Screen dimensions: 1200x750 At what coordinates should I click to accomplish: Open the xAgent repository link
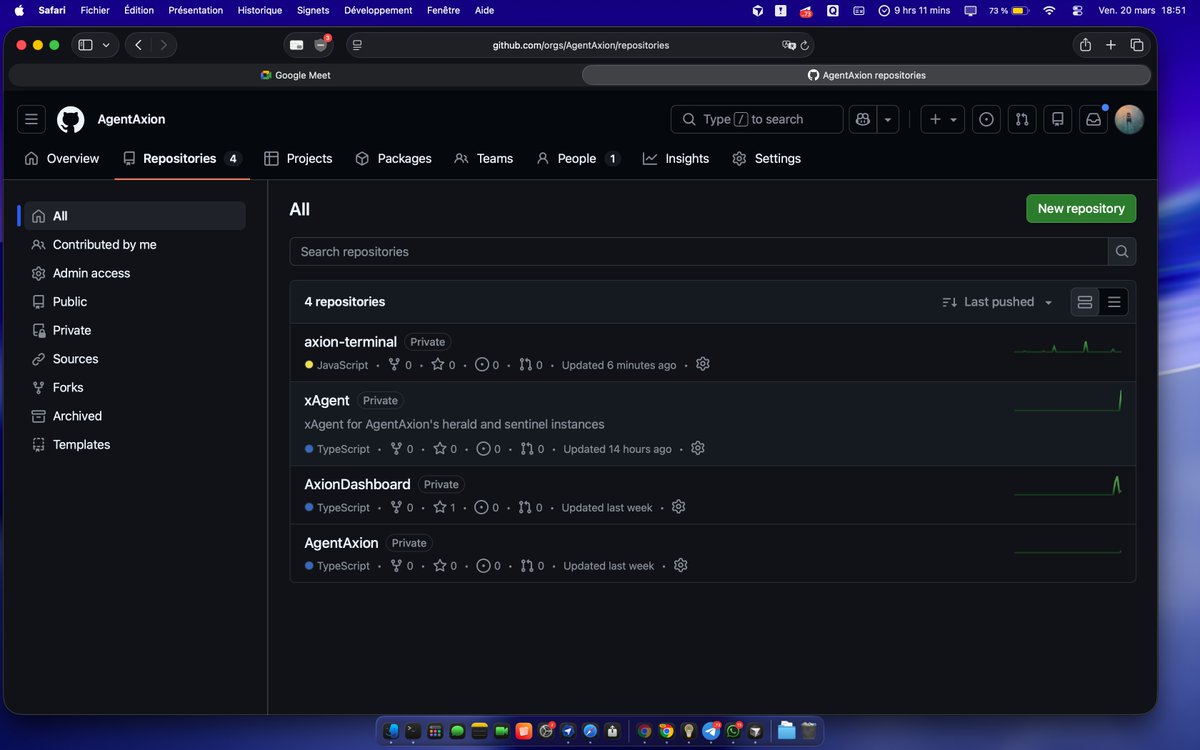click(x=327, y=400)
